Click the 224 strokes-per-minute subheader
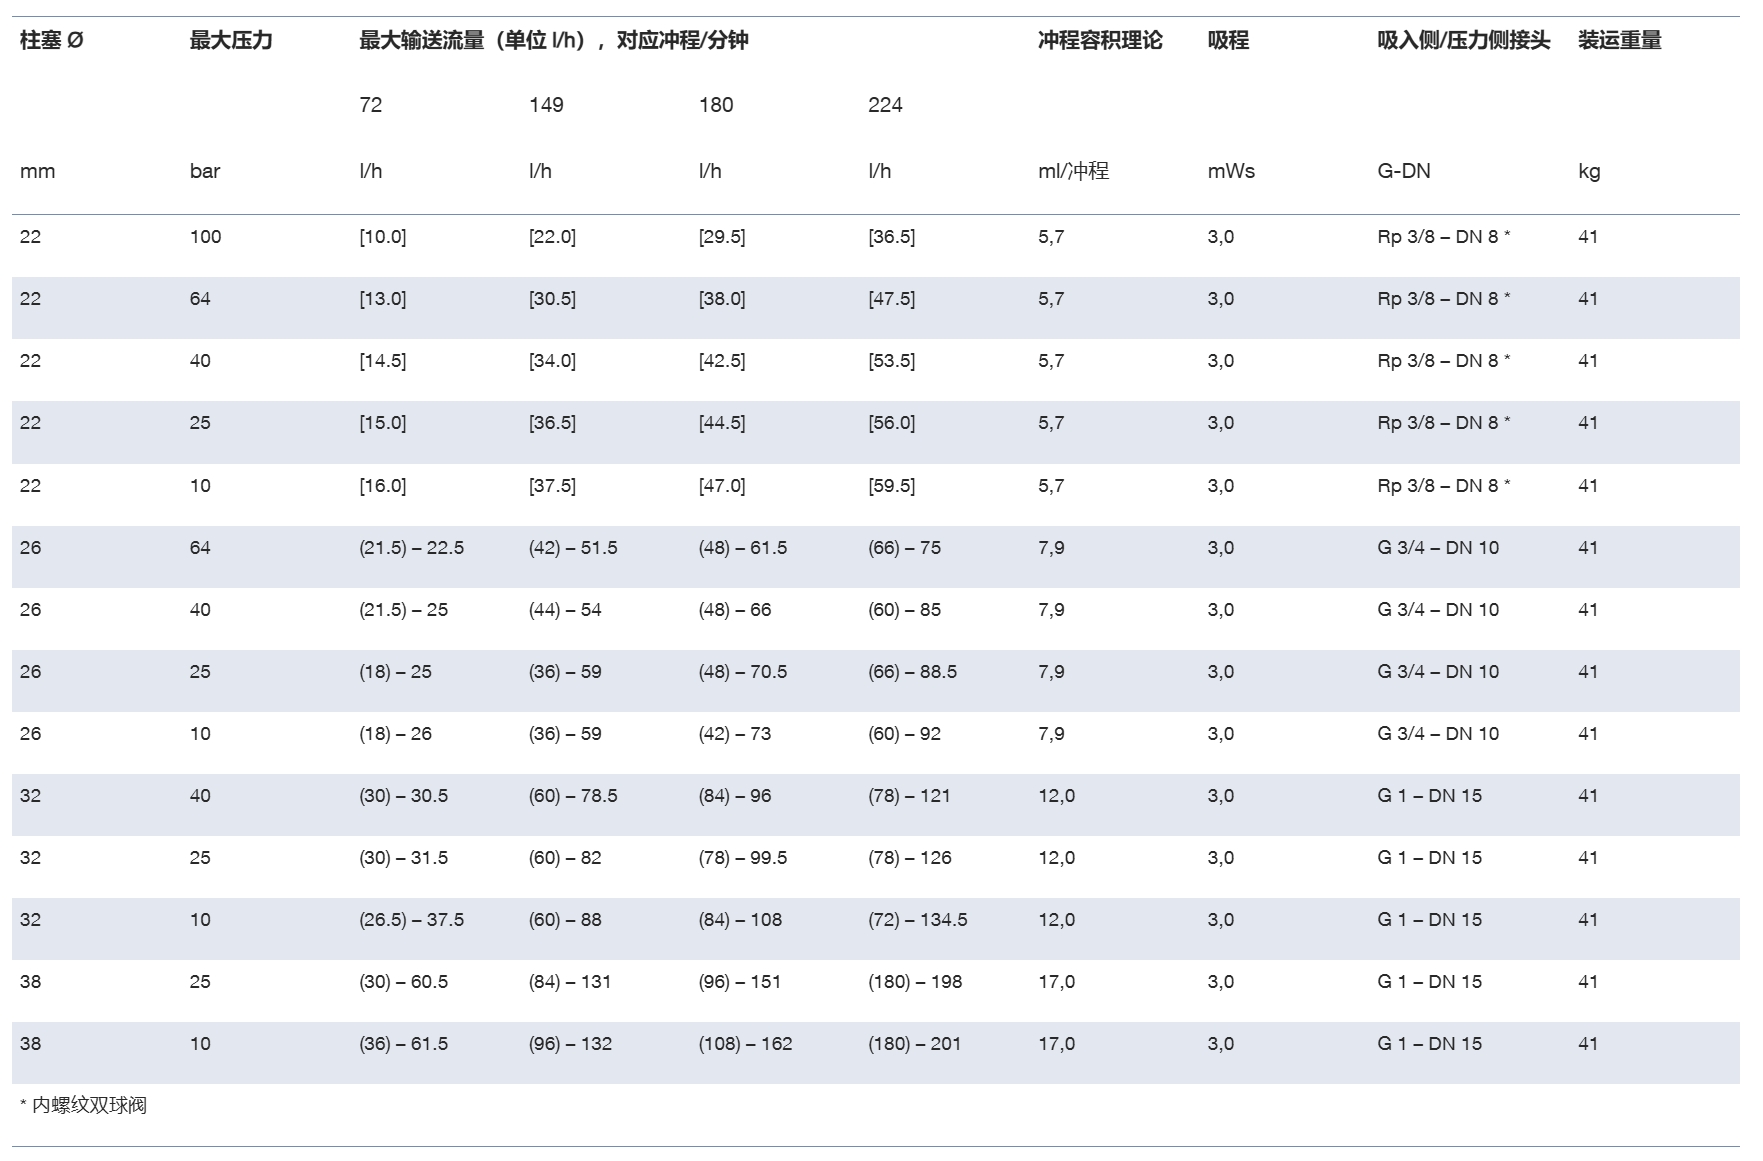The height and width of the screenshot is (1161, 1763). (885, 105)
